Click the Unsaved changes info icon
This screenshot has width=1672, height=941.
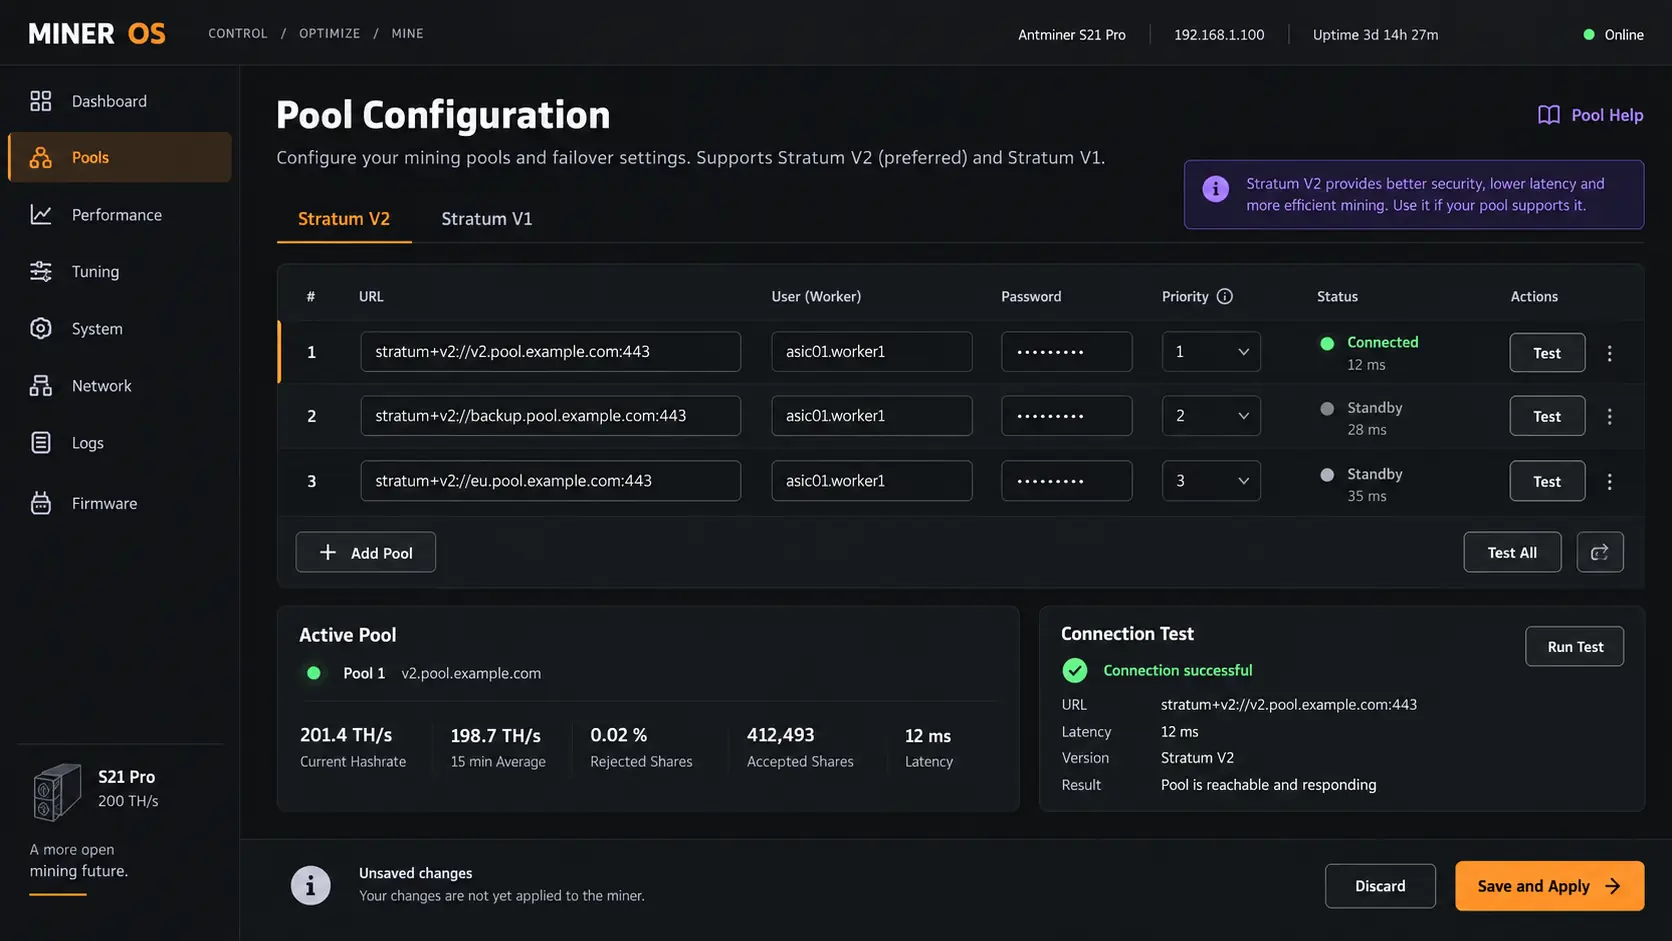[x=310, y=885]
